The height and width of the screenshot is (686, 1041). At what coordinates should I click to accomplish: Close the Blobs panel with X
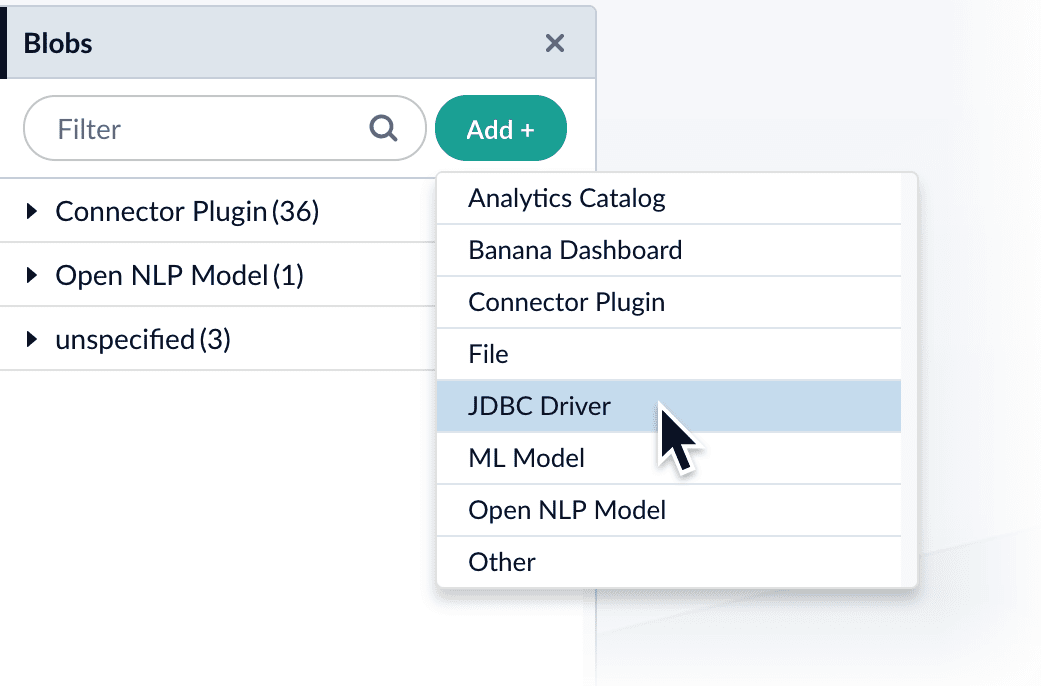(x=554, y=43)
